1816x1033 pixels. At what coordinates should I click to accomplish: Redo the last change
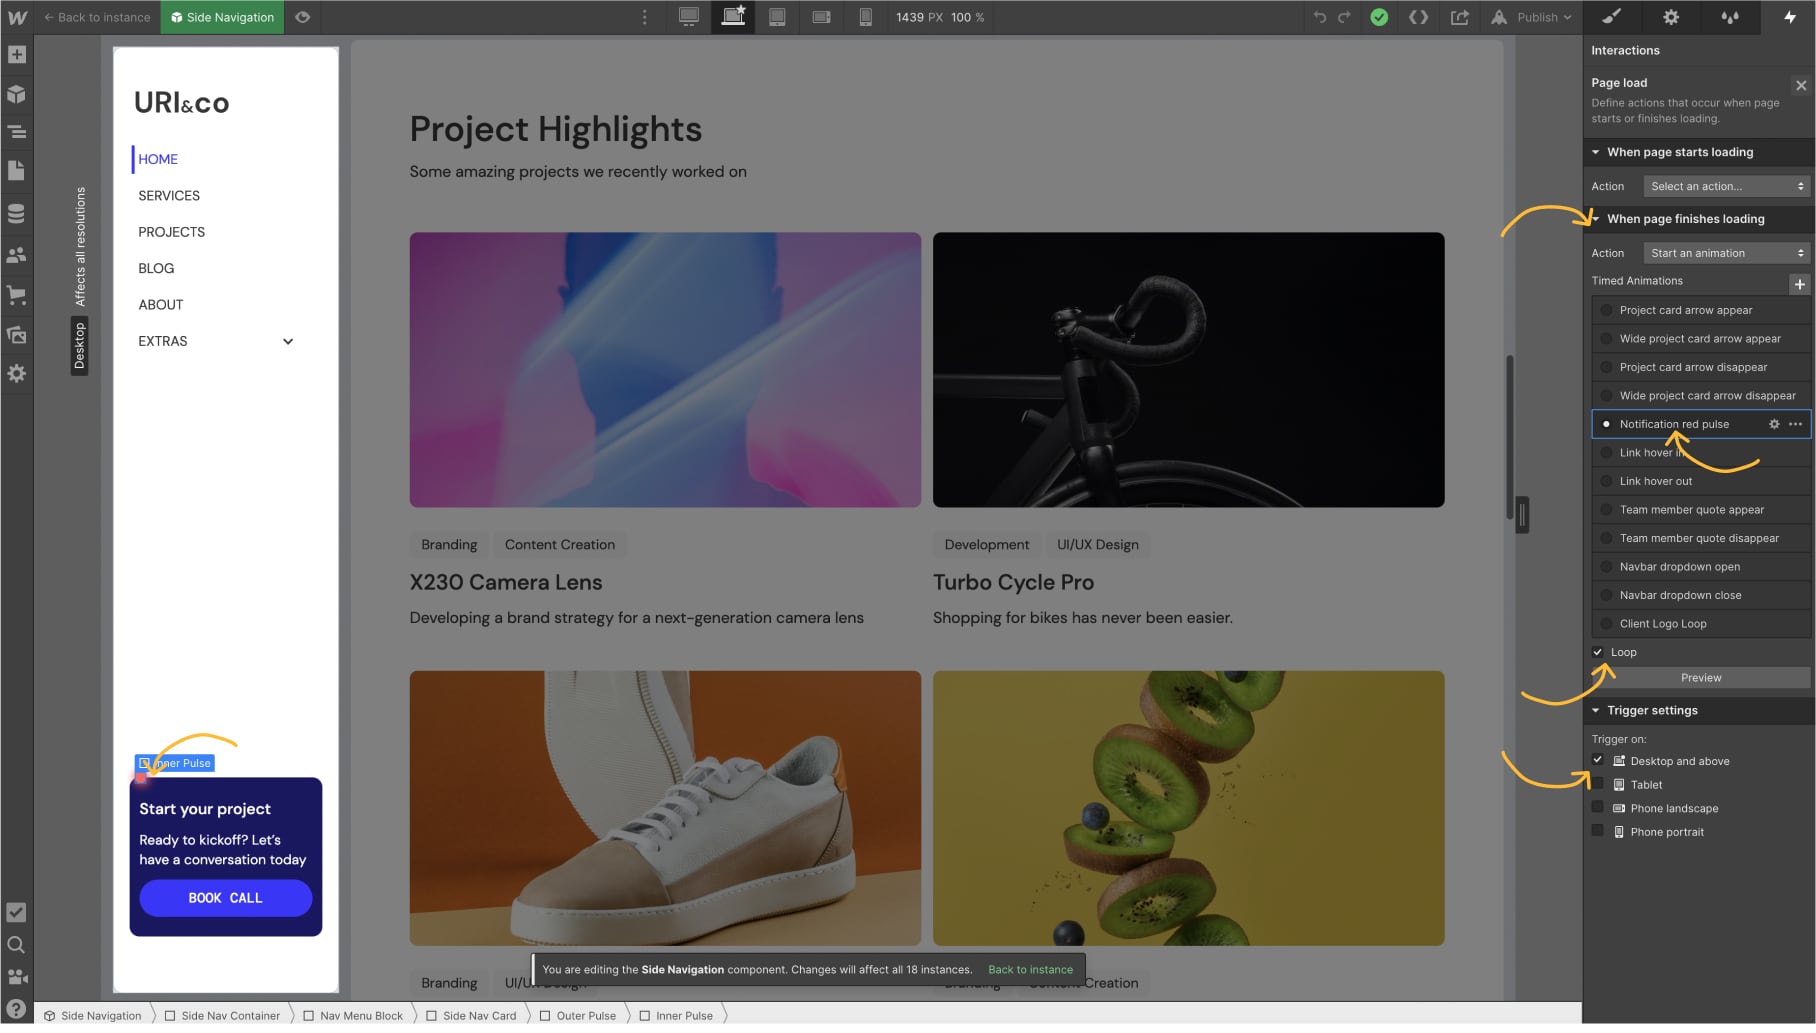(1344, 17)
